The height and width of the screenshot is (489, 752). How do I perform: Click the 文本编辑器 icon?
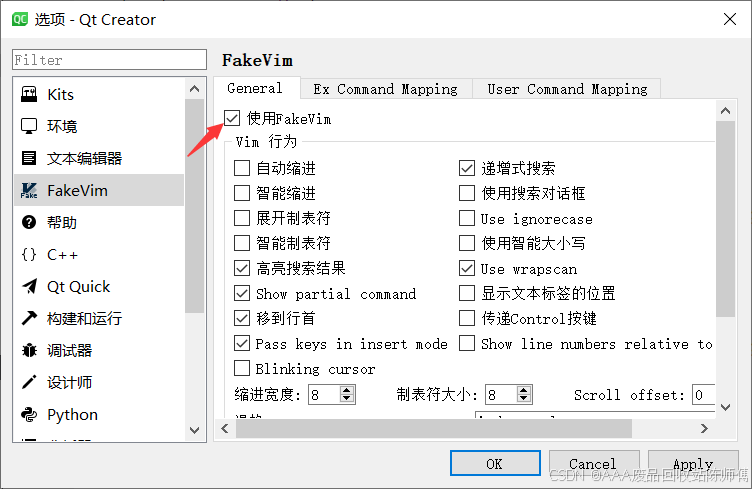point(29,158)
